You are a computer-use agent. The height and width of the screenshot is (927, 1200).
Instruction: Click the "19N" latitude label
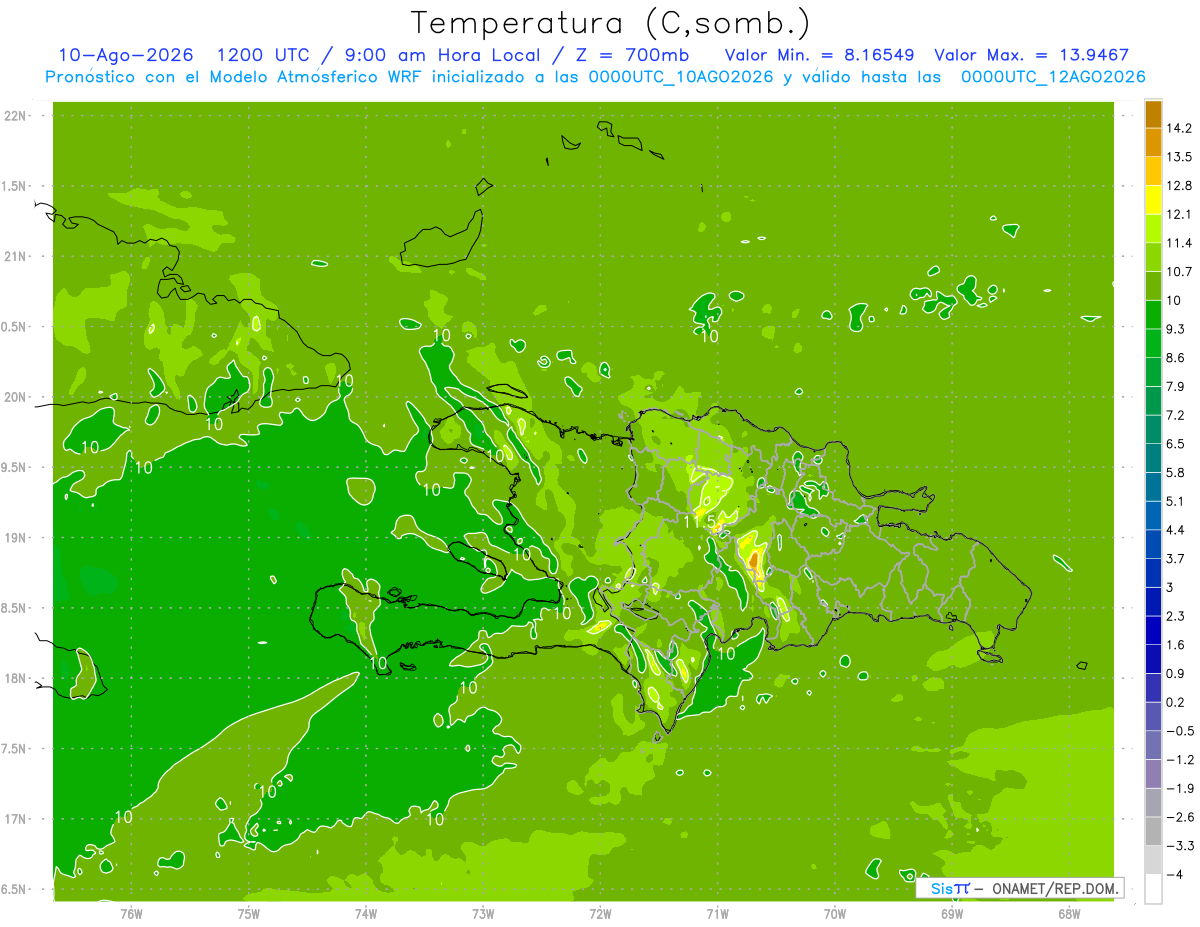pos(16,537)
